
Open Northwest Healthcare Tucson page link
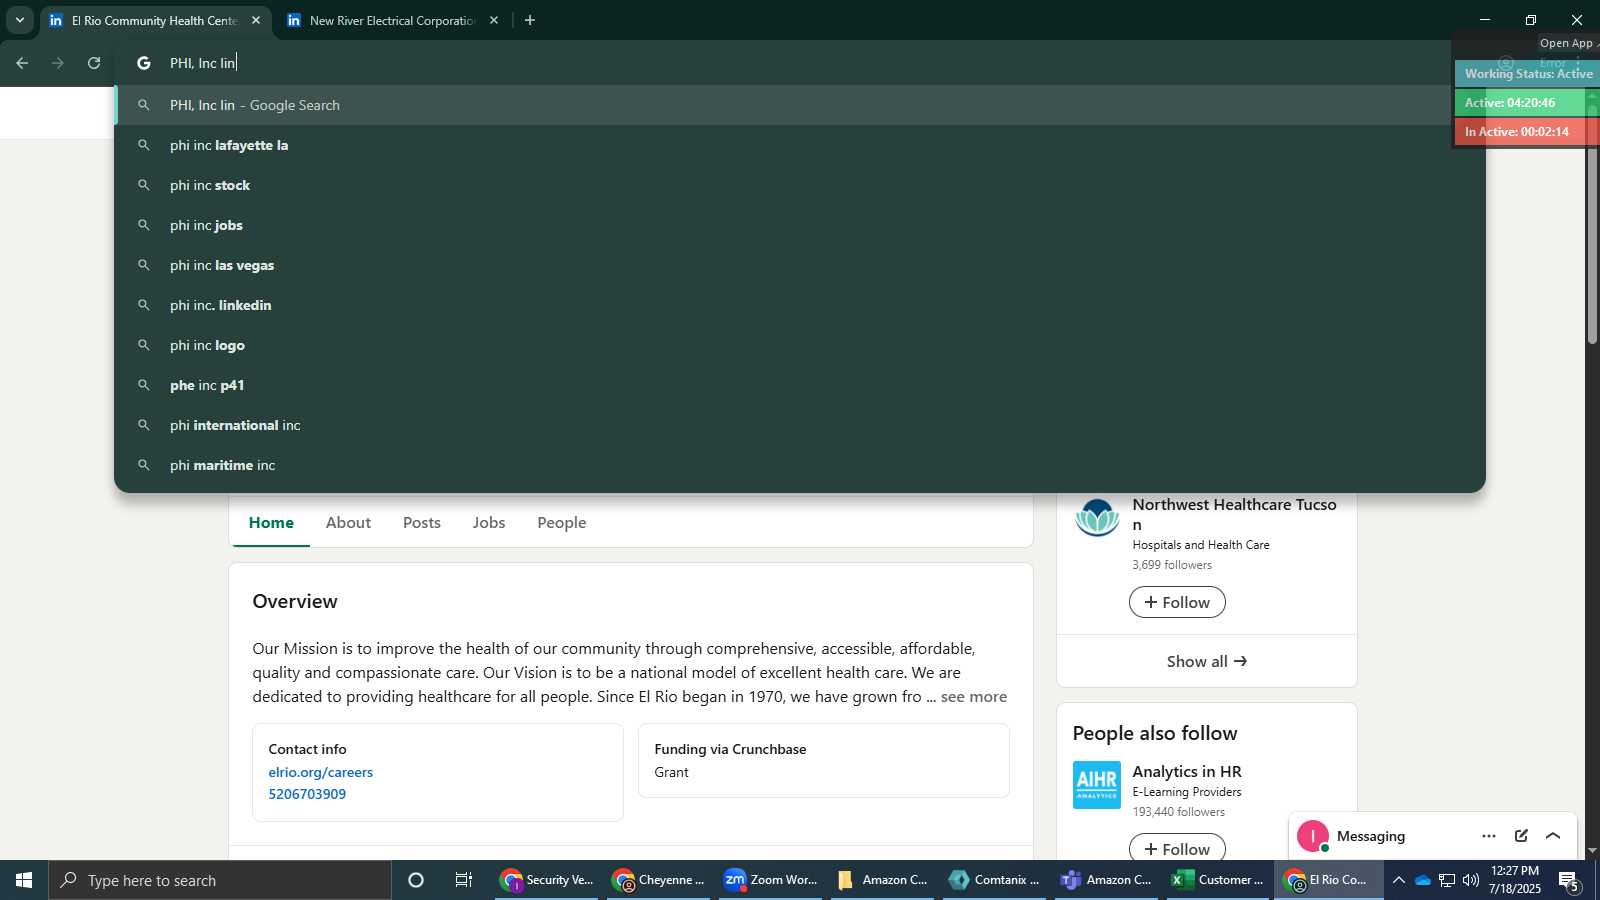click(1234, 514)
